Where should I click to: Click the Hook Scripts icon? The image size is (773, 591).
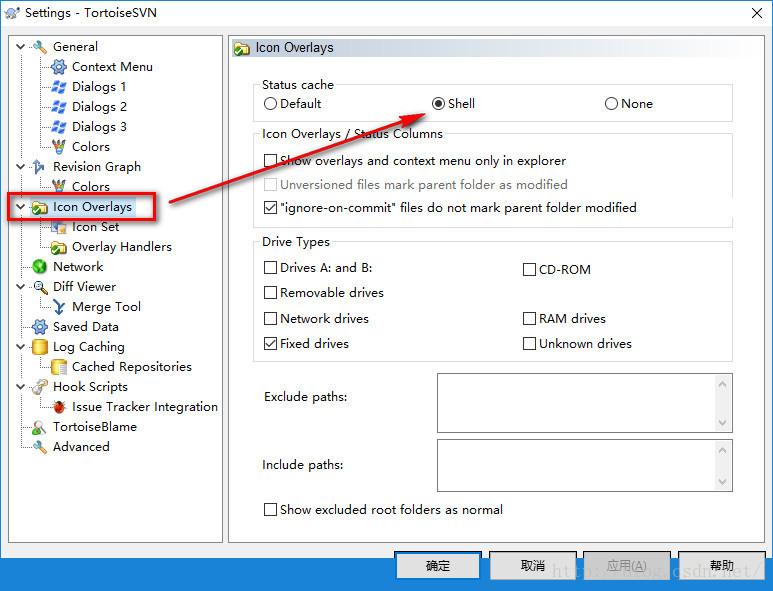39,387
